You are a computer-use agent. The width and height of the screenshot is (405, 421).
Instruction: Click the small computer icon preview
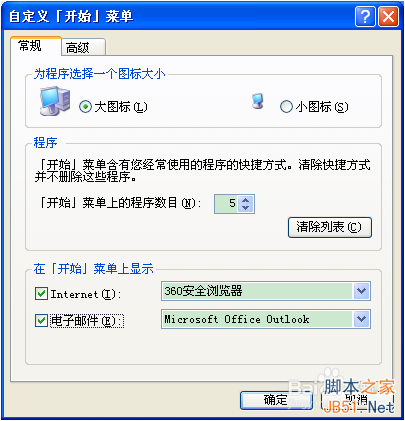[258, 101]
